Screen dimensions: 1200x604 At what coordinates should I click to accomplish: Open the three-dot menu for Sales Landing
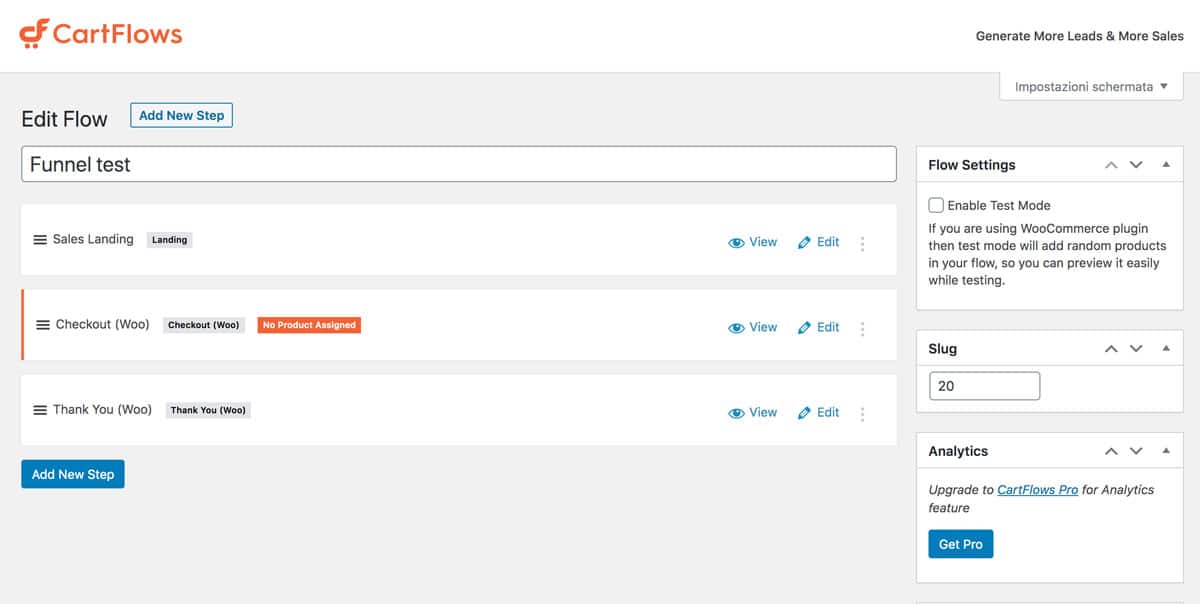[862, 243]
